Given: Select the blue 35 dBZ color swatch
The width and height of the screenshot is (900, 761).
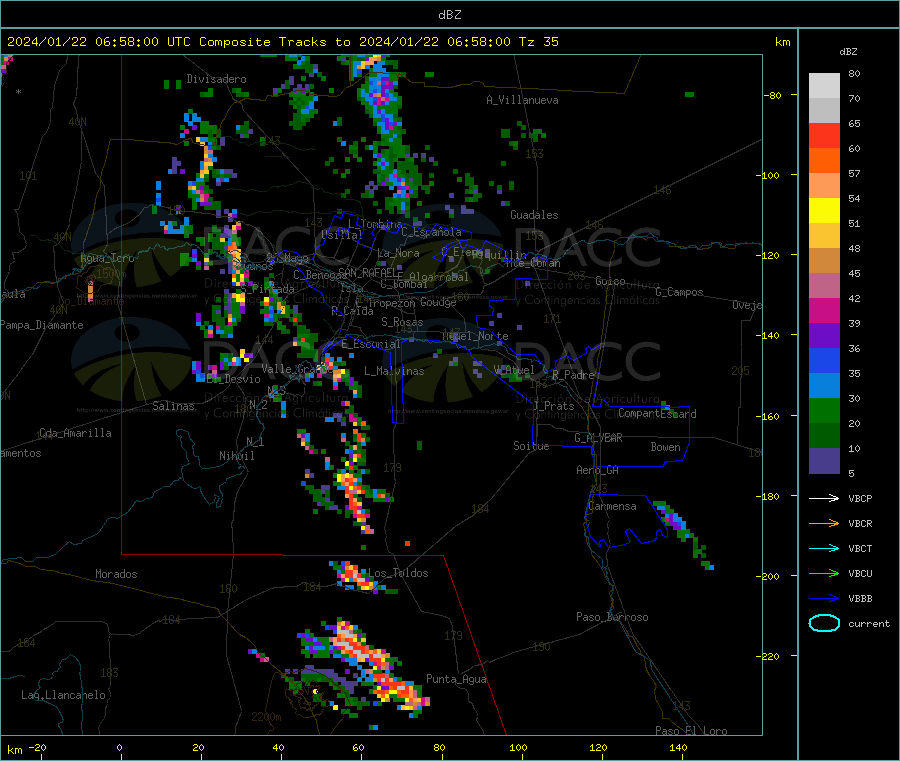Looking at the screenshot, I should point(824,360).
